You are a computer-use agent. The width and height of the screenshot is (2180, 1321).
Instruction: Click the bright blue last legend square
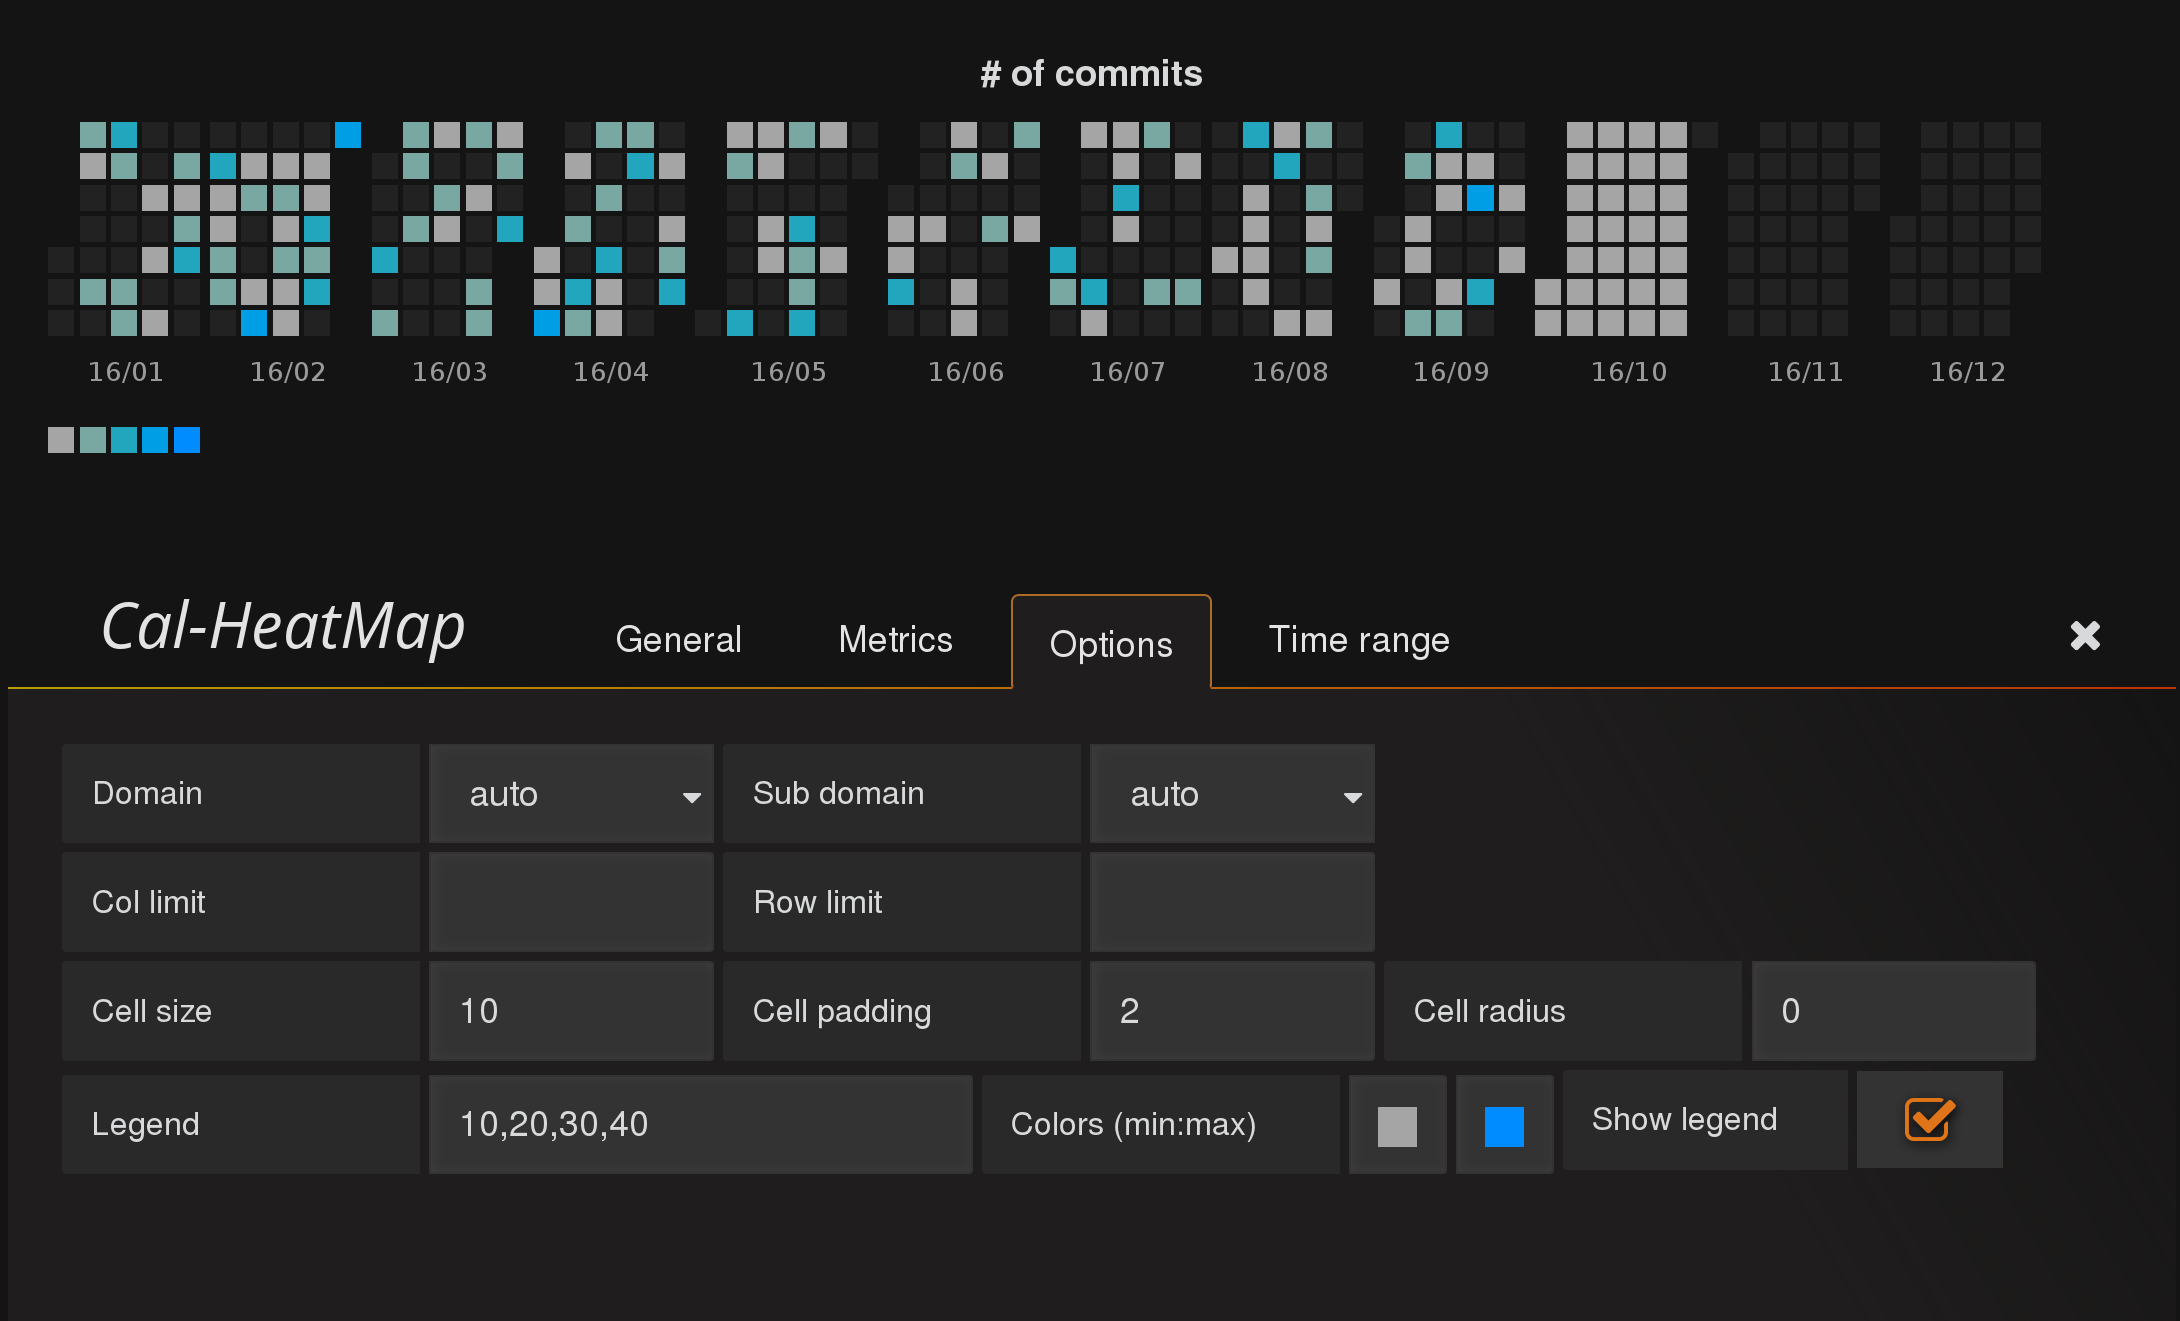[187, 440]
